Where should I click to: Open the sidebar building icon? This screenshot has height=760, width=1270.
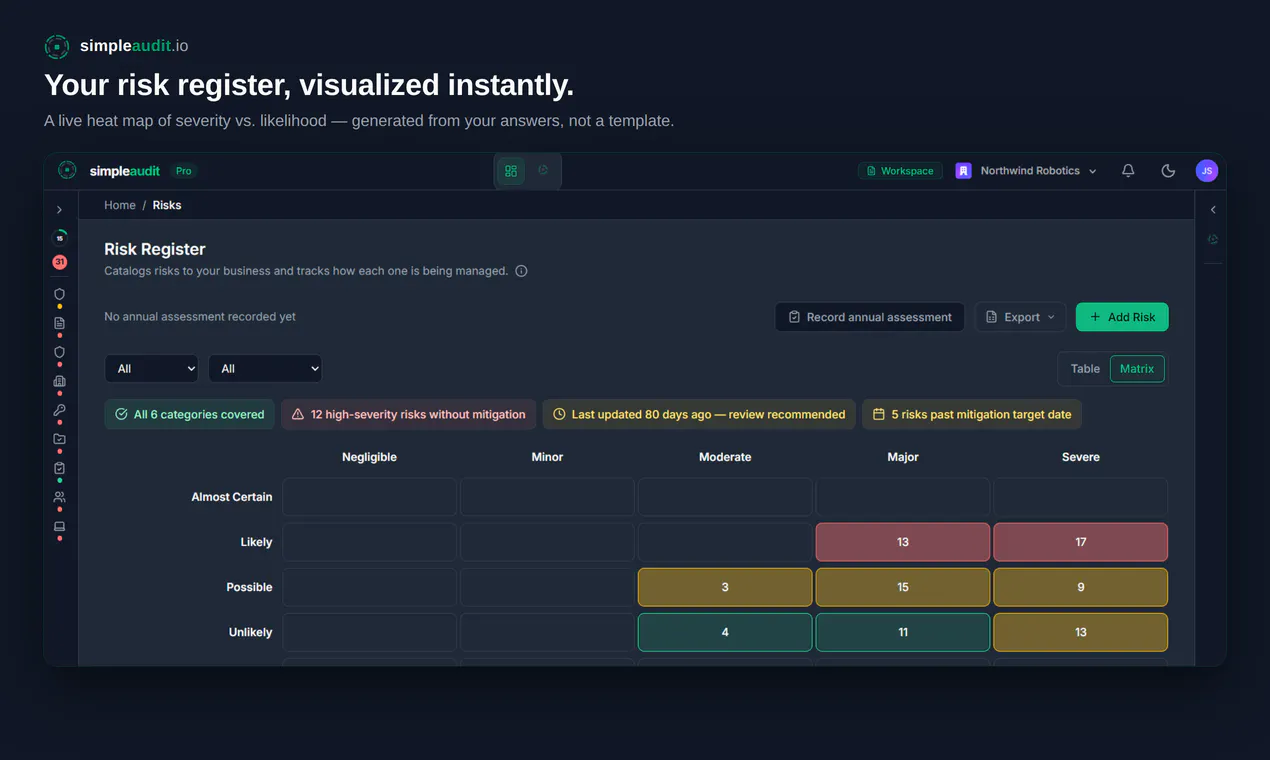pyautogui.click(x=59, y=381)
